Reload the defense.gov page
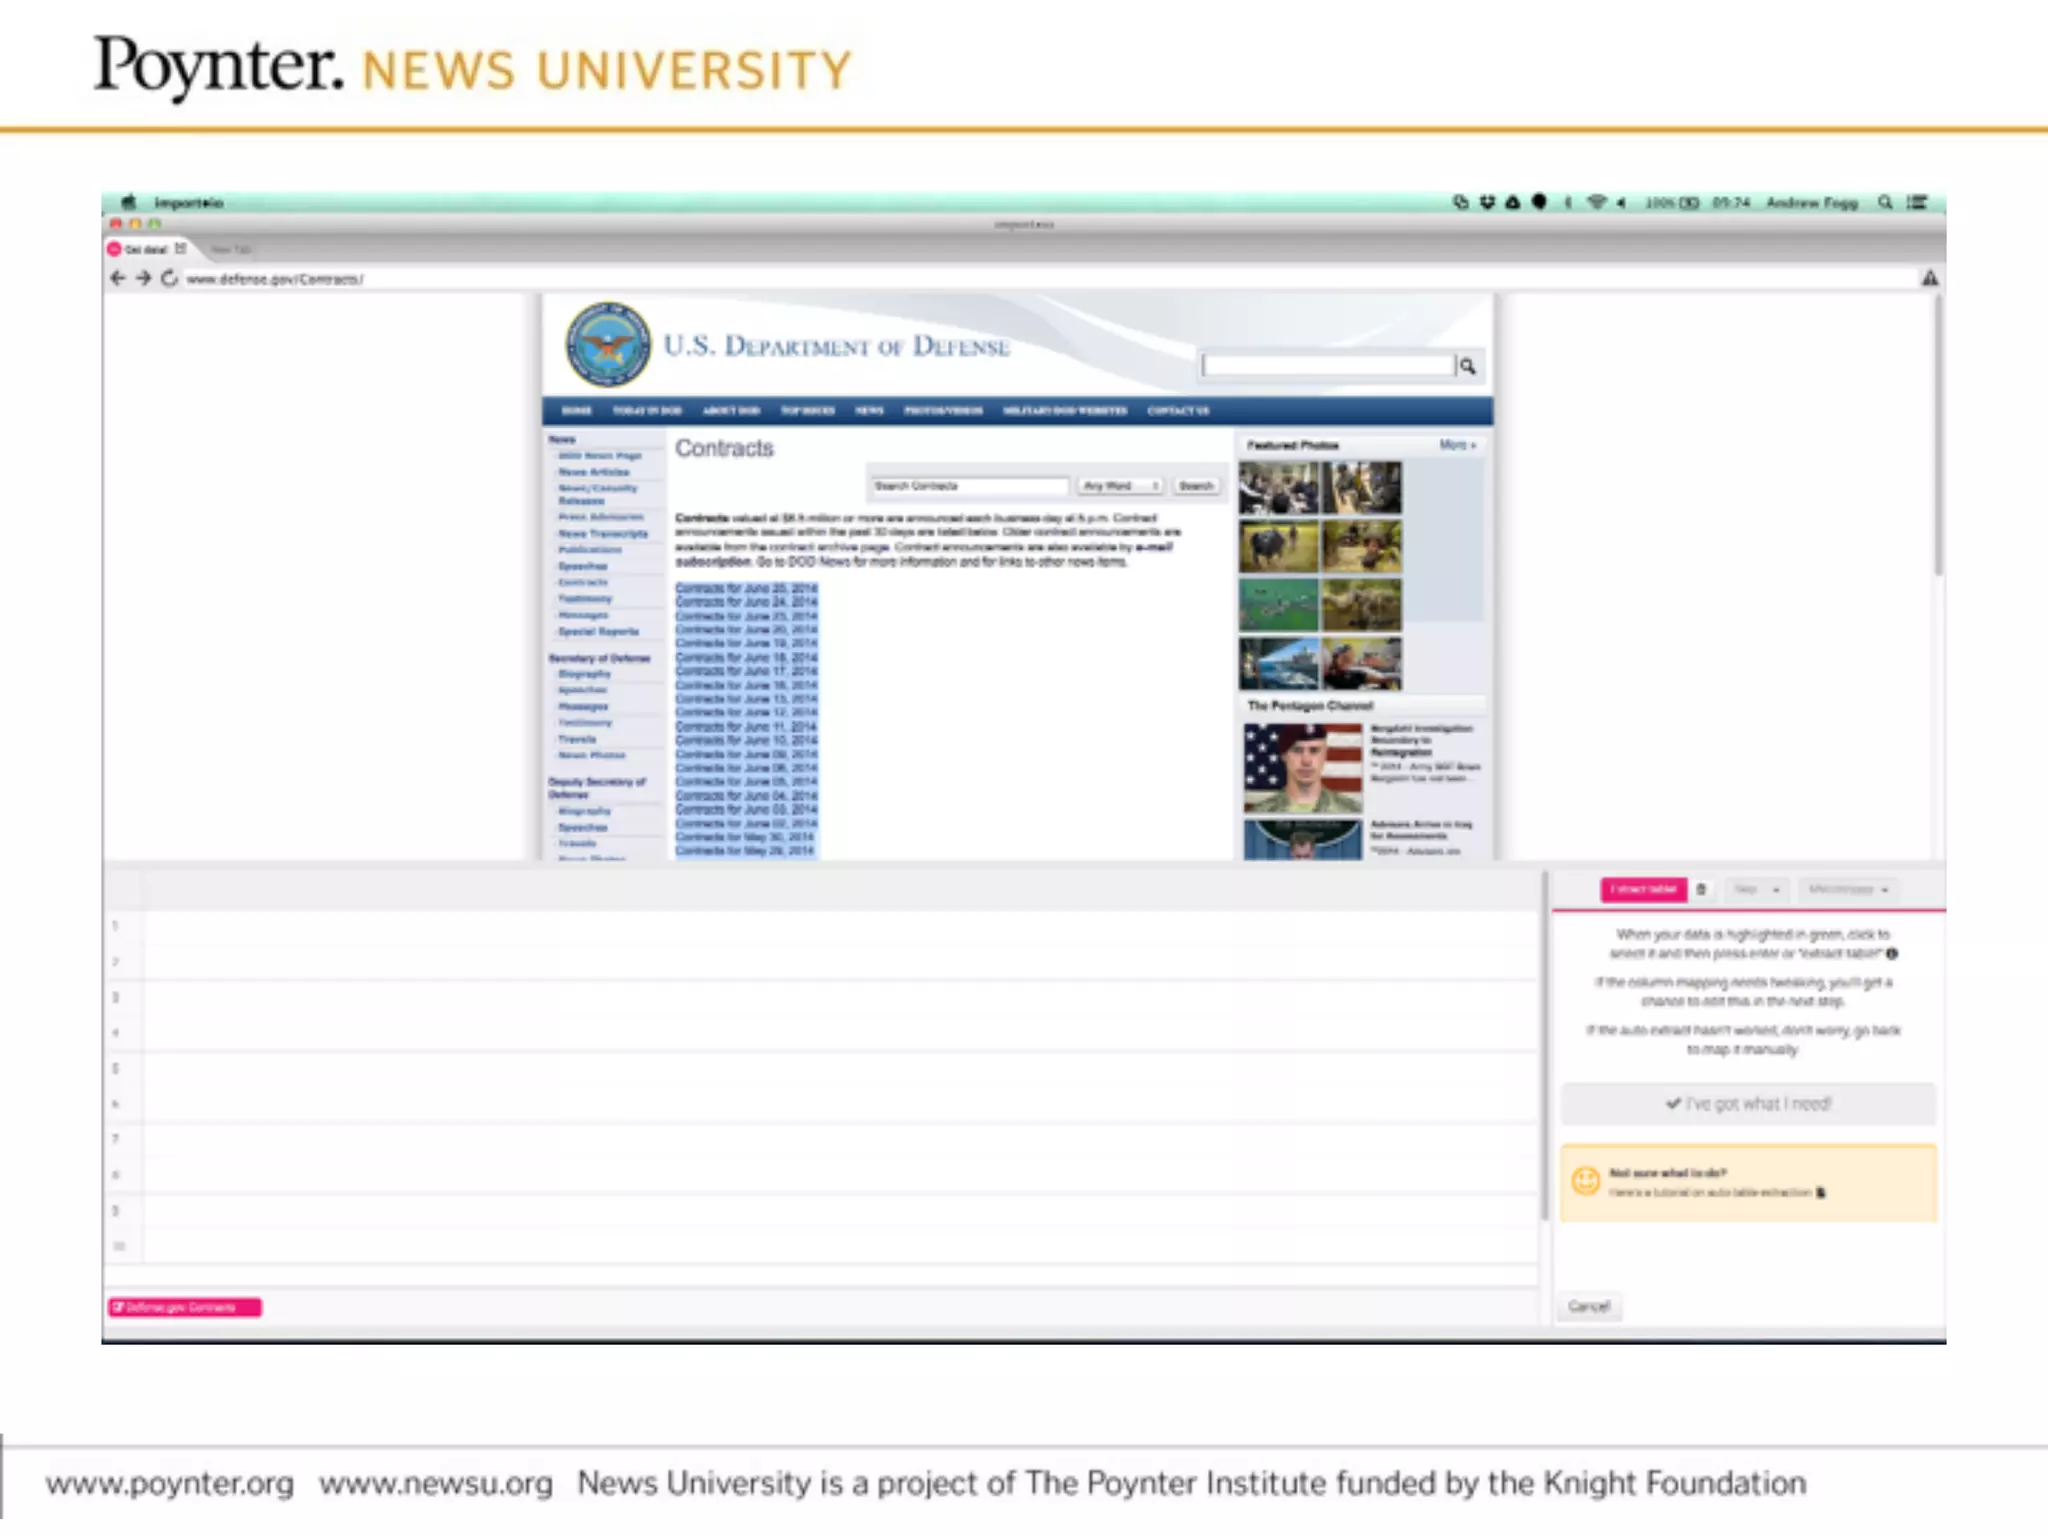Screen dimensions: 2048x1536 click(x=169, y=278)
